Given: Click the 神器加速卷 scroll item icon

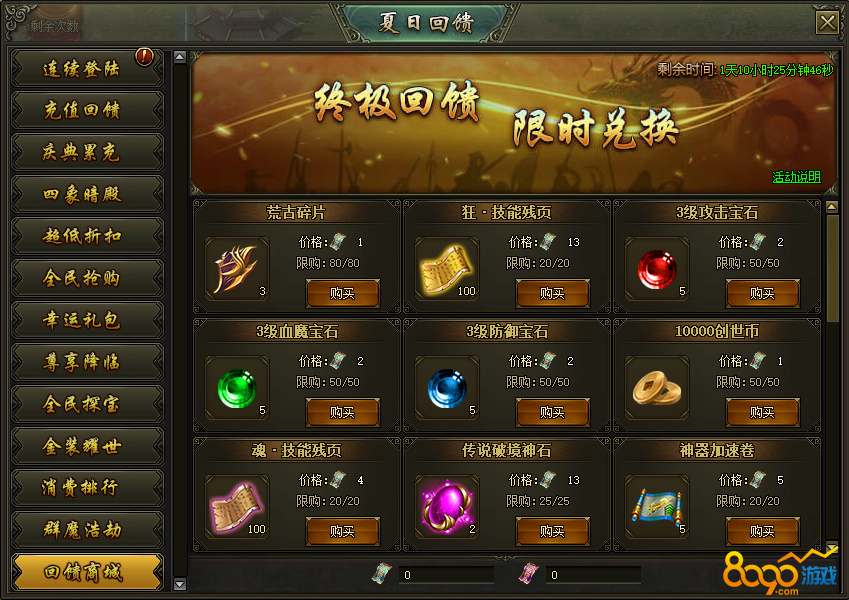Looking at the screenshot, I should click(657, 507).
